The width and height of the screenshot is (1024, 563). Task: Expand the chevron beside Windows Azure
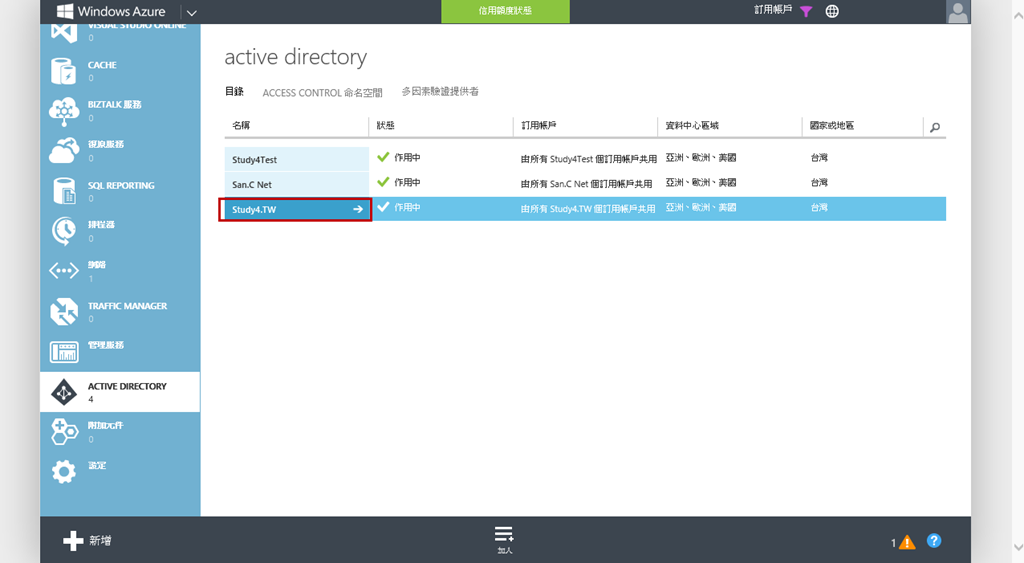click(191, 12)
